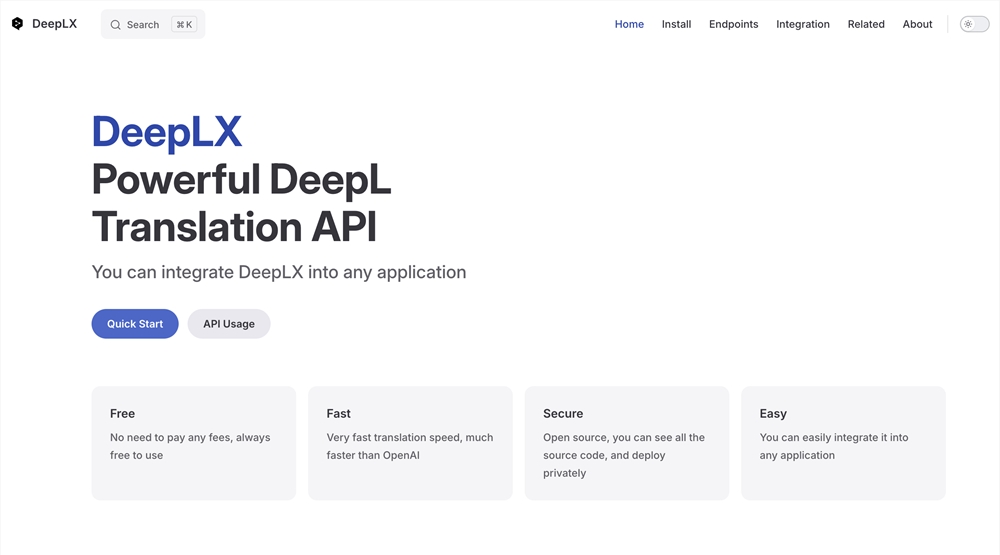Select the Fast feature card
The width and height of the screenshot is (1000, 555).
410,443
